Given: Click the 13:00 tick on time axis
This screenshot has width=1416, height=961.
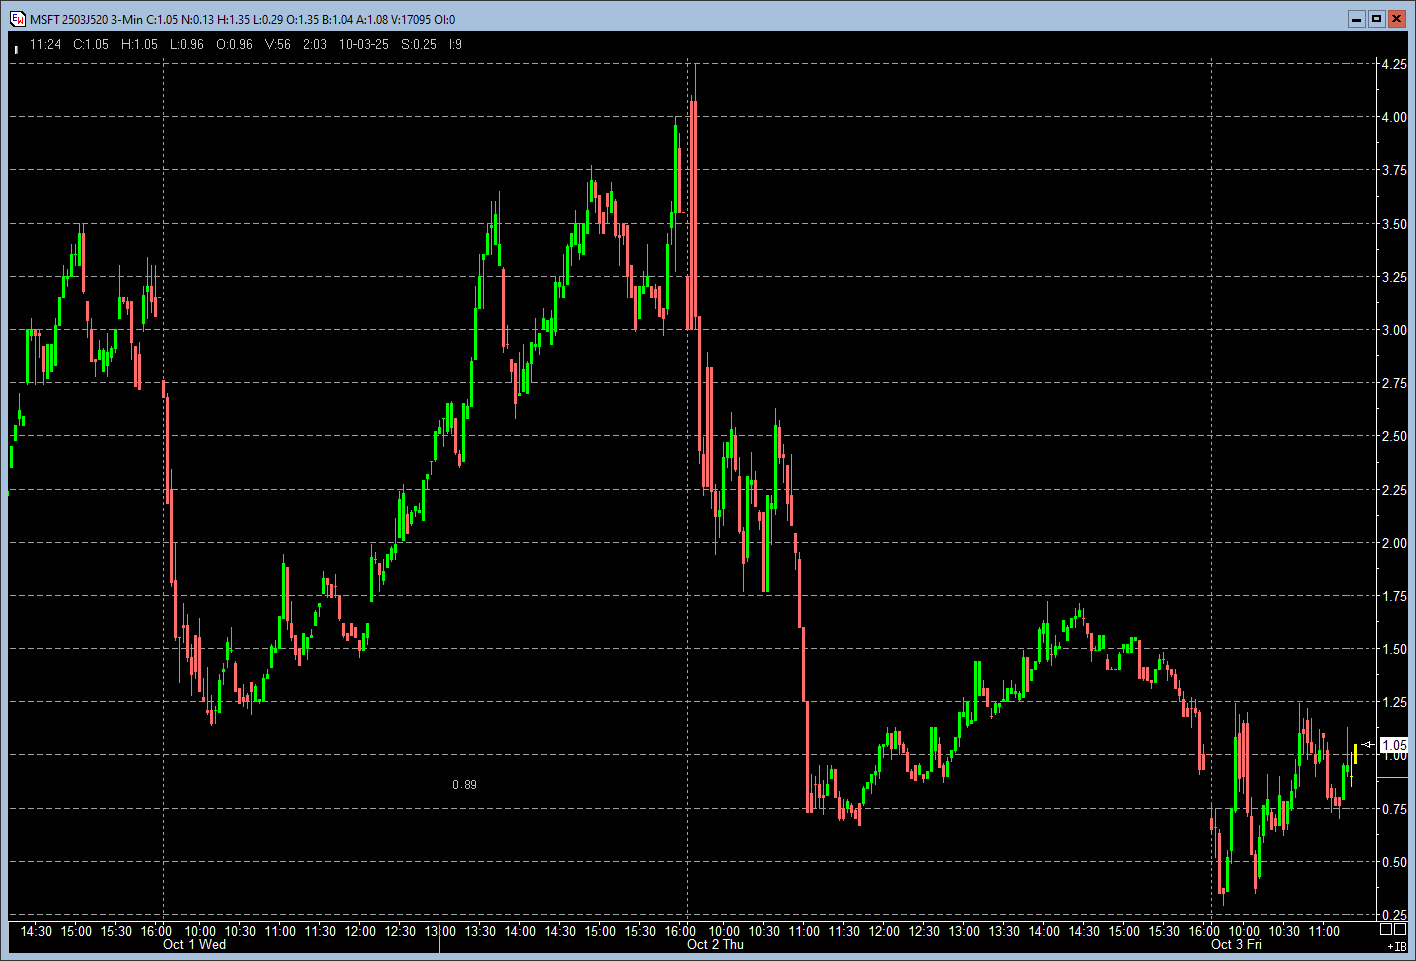Looking at the screenshot, I should (x=440, y=931).
